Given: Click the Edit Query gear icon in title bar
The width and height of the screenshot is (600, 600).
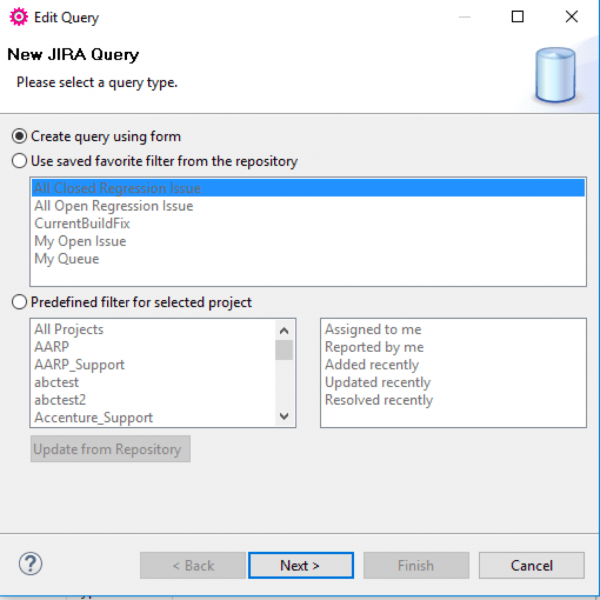Looking at the screenshot, I should (x=17, y=17).
